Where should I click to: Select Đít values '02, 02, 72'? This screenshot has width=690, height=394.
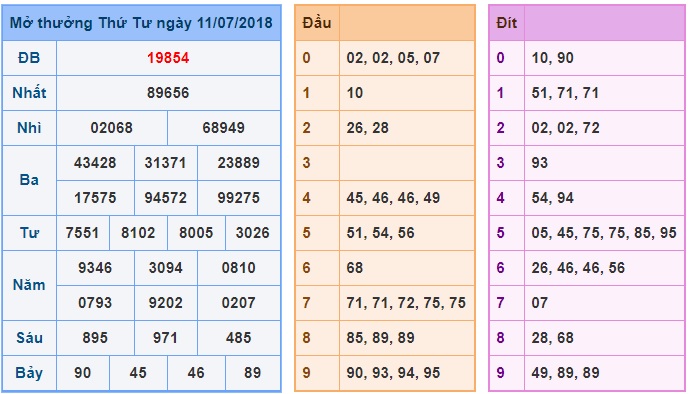pos(565,128)
